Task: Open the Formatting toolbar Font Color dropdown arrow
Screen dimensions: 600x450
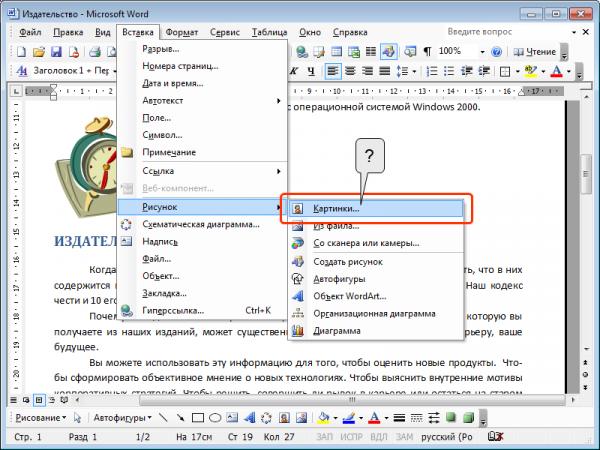Action: pyautogui.click(x=569, y=71)
